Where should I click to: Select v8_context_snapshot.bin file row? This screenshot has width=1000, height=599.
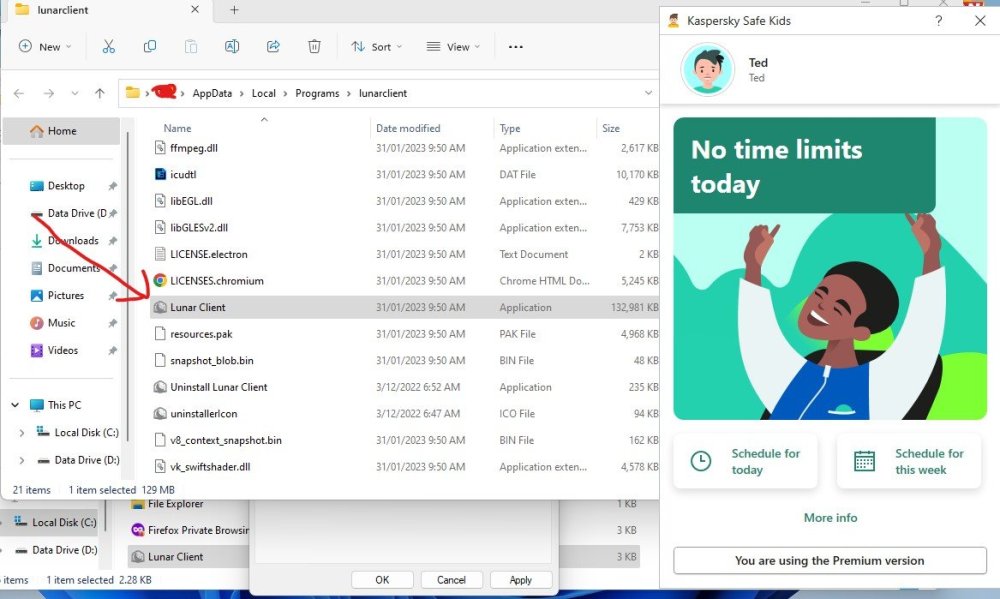[x=406, y=440]
